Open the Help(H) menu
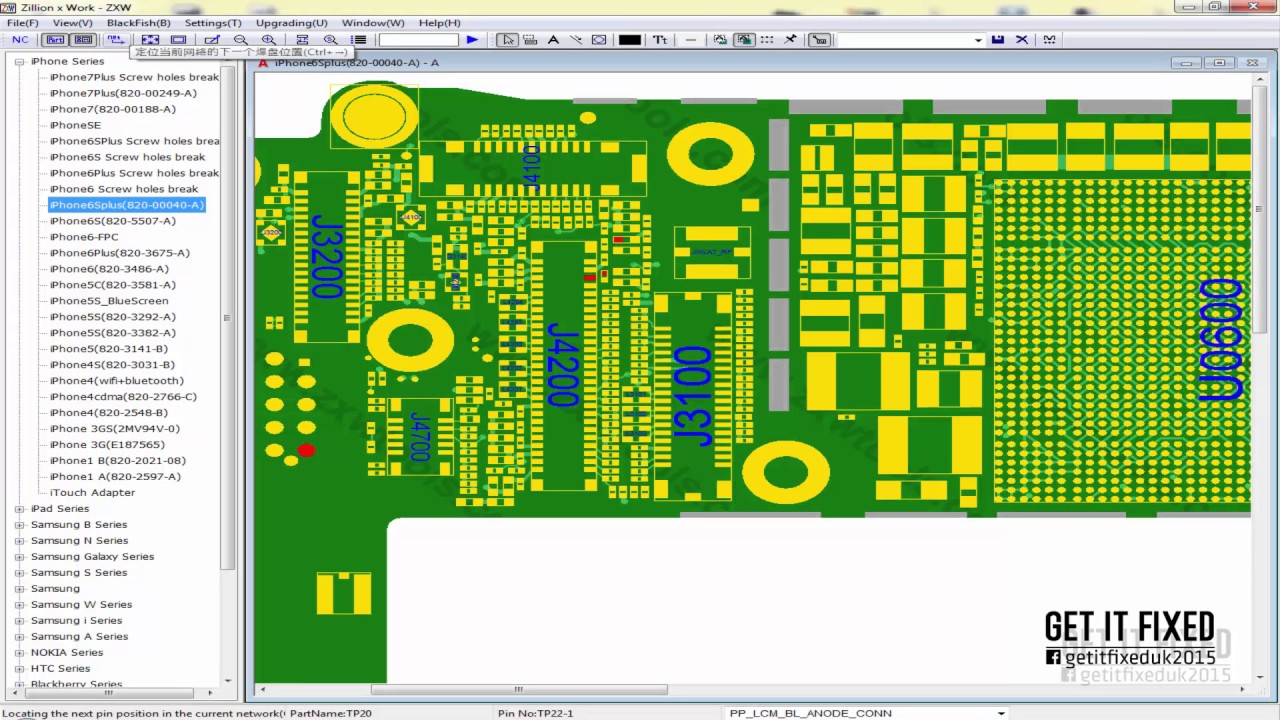 point(440,23)
